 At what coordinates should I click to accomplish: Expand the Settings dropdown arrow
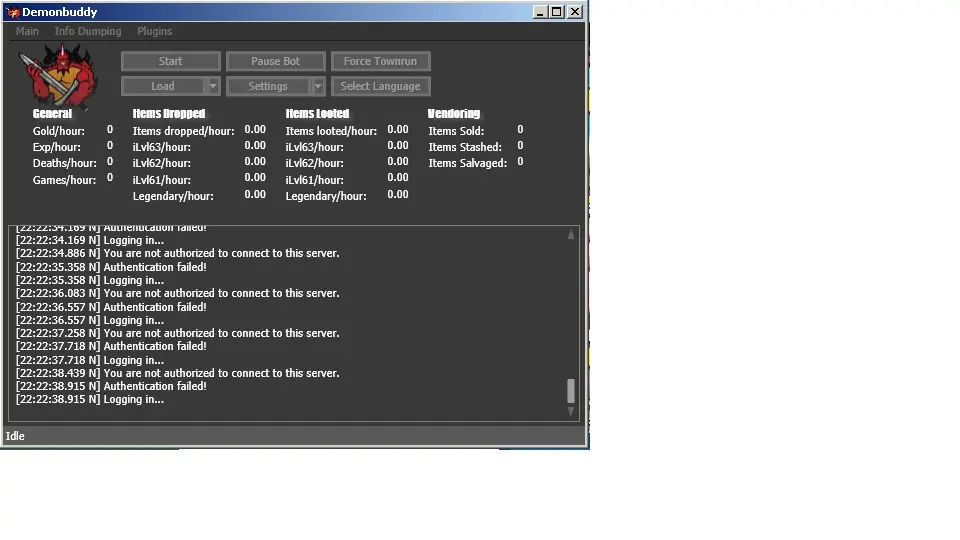tap(318, 86)
